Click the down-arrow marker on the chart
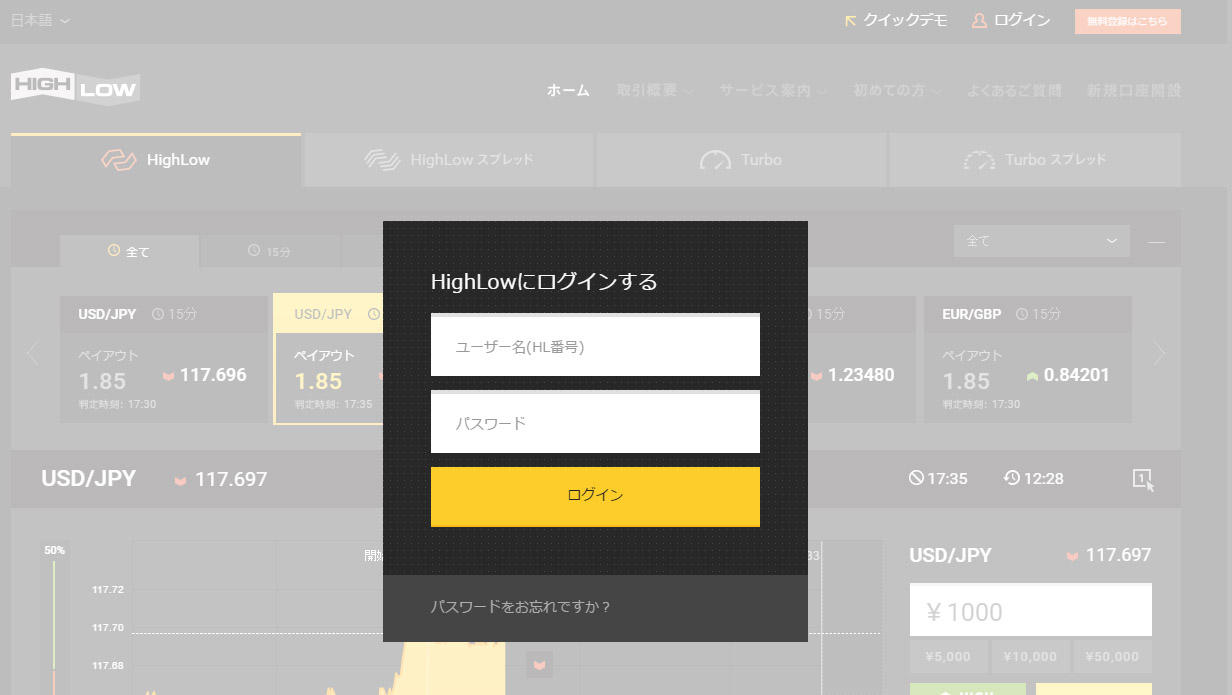Viewport: 1232px width, 695px height. point(540,663)
